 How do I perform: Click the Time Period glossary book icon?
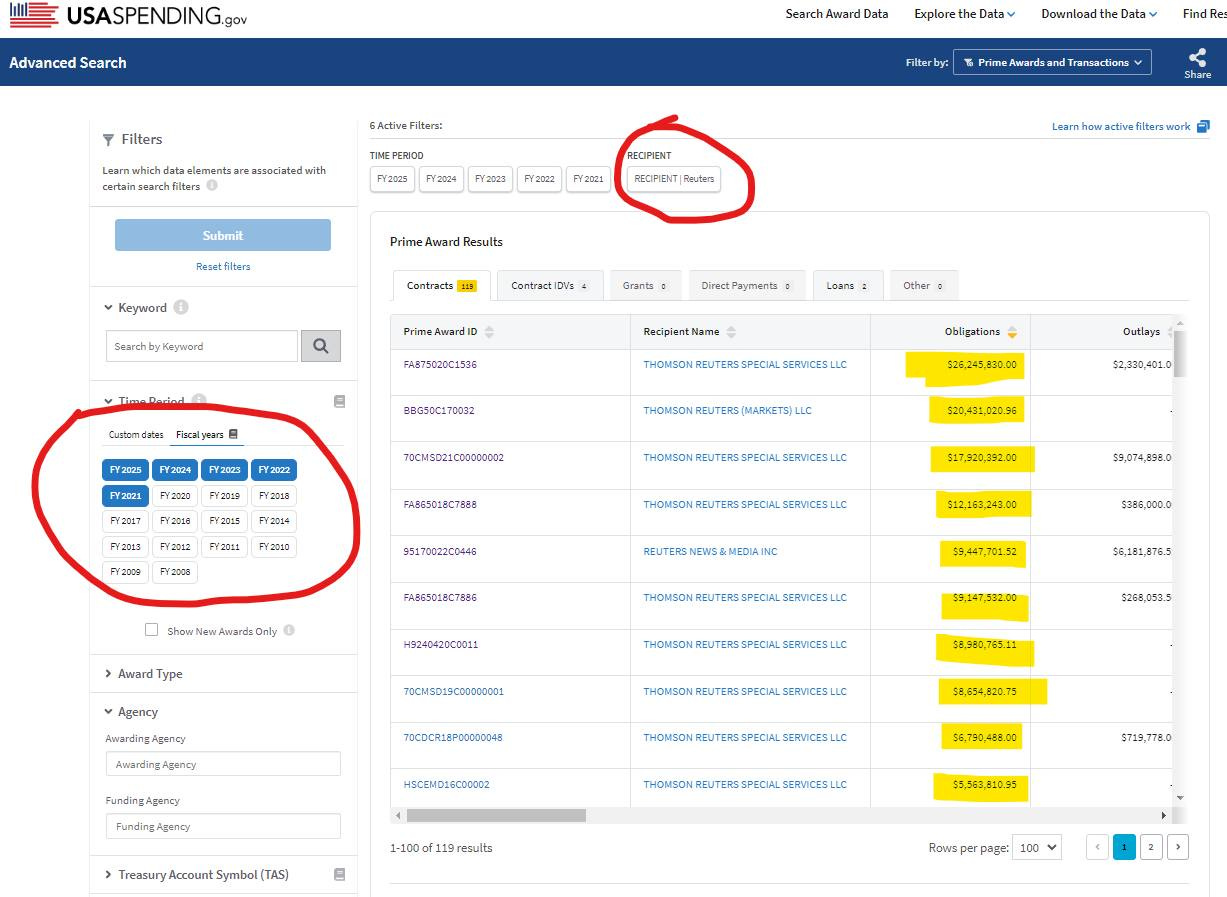[339, 401]
